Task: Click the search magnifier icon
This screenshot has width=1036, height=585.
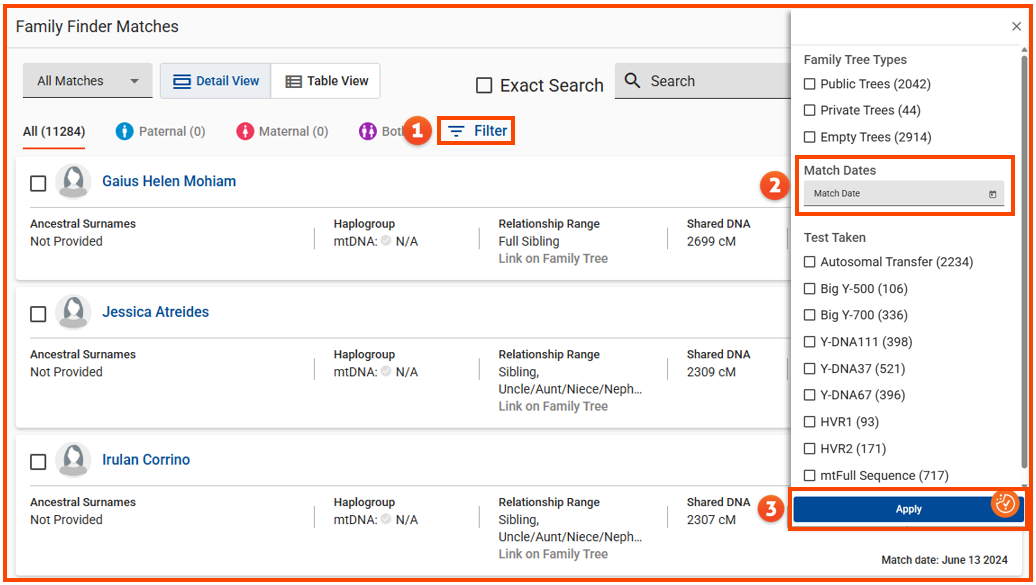Action: (633, 81)
